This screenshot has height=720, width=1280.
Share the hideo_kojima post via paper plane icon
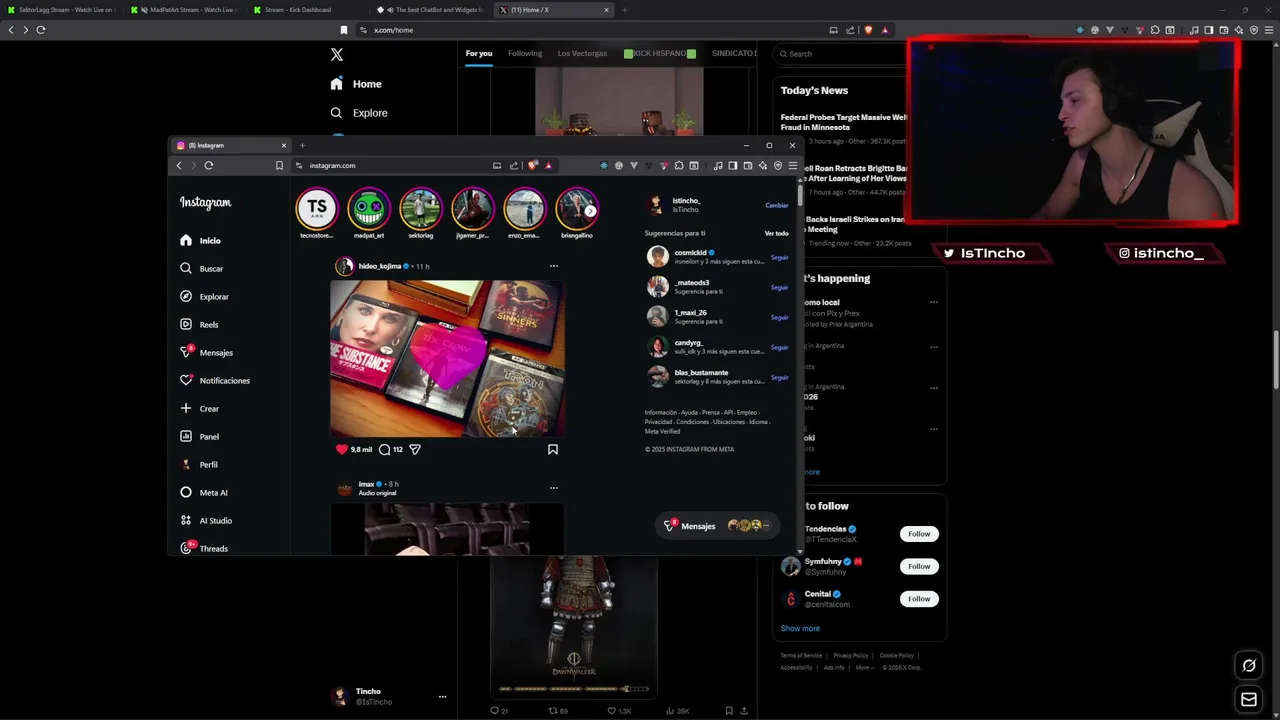[415, 450]
